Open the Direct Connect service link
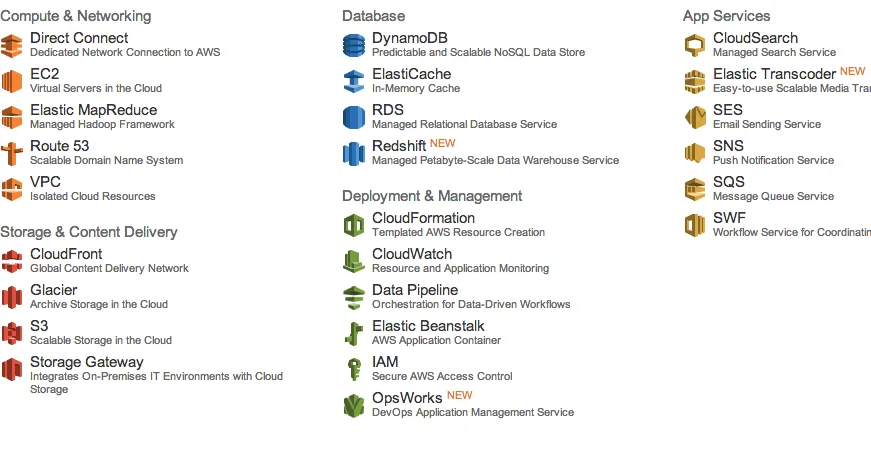The image size is (871, 471). (79, 38)
